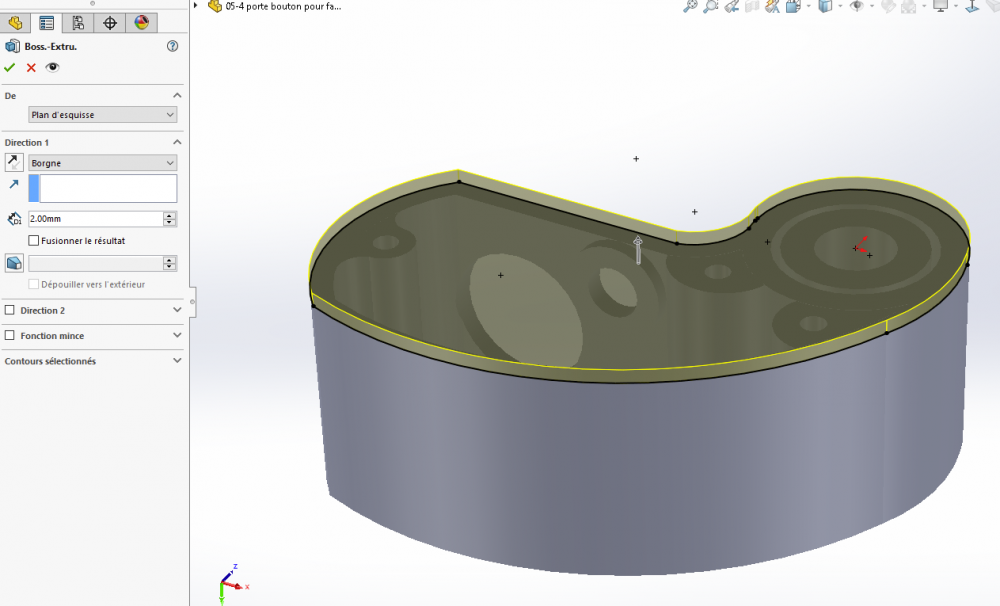Click the draft angle input field
1000x606 pixels.
pyautogui.click(x=96, y=263)
